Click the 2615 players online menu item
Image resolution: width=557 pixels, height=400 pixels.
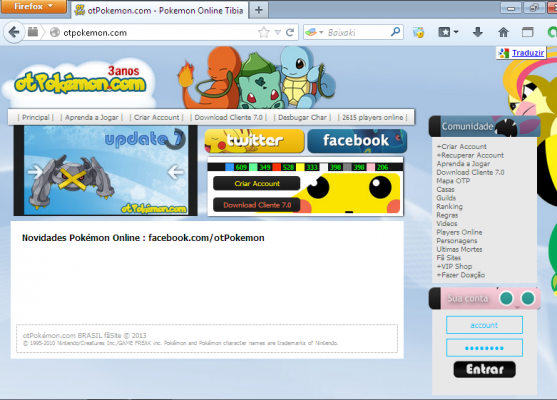coord(373,117)
